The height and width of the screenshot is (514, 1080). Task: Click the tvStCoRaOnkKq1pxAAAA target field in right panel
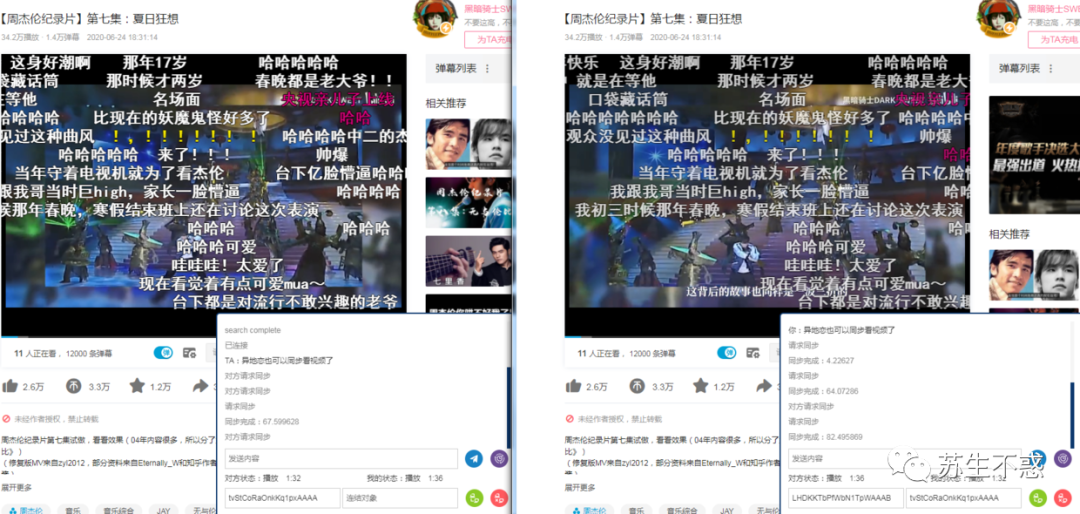[964, 497]
